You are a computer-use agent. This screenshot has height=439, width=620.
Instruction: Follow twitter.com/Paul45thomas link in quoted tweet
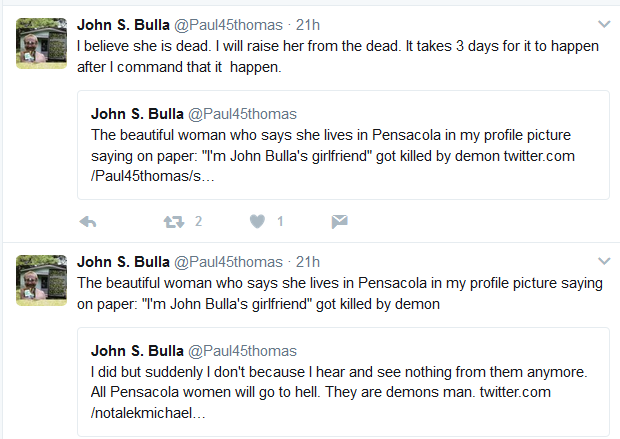(333, 166)
